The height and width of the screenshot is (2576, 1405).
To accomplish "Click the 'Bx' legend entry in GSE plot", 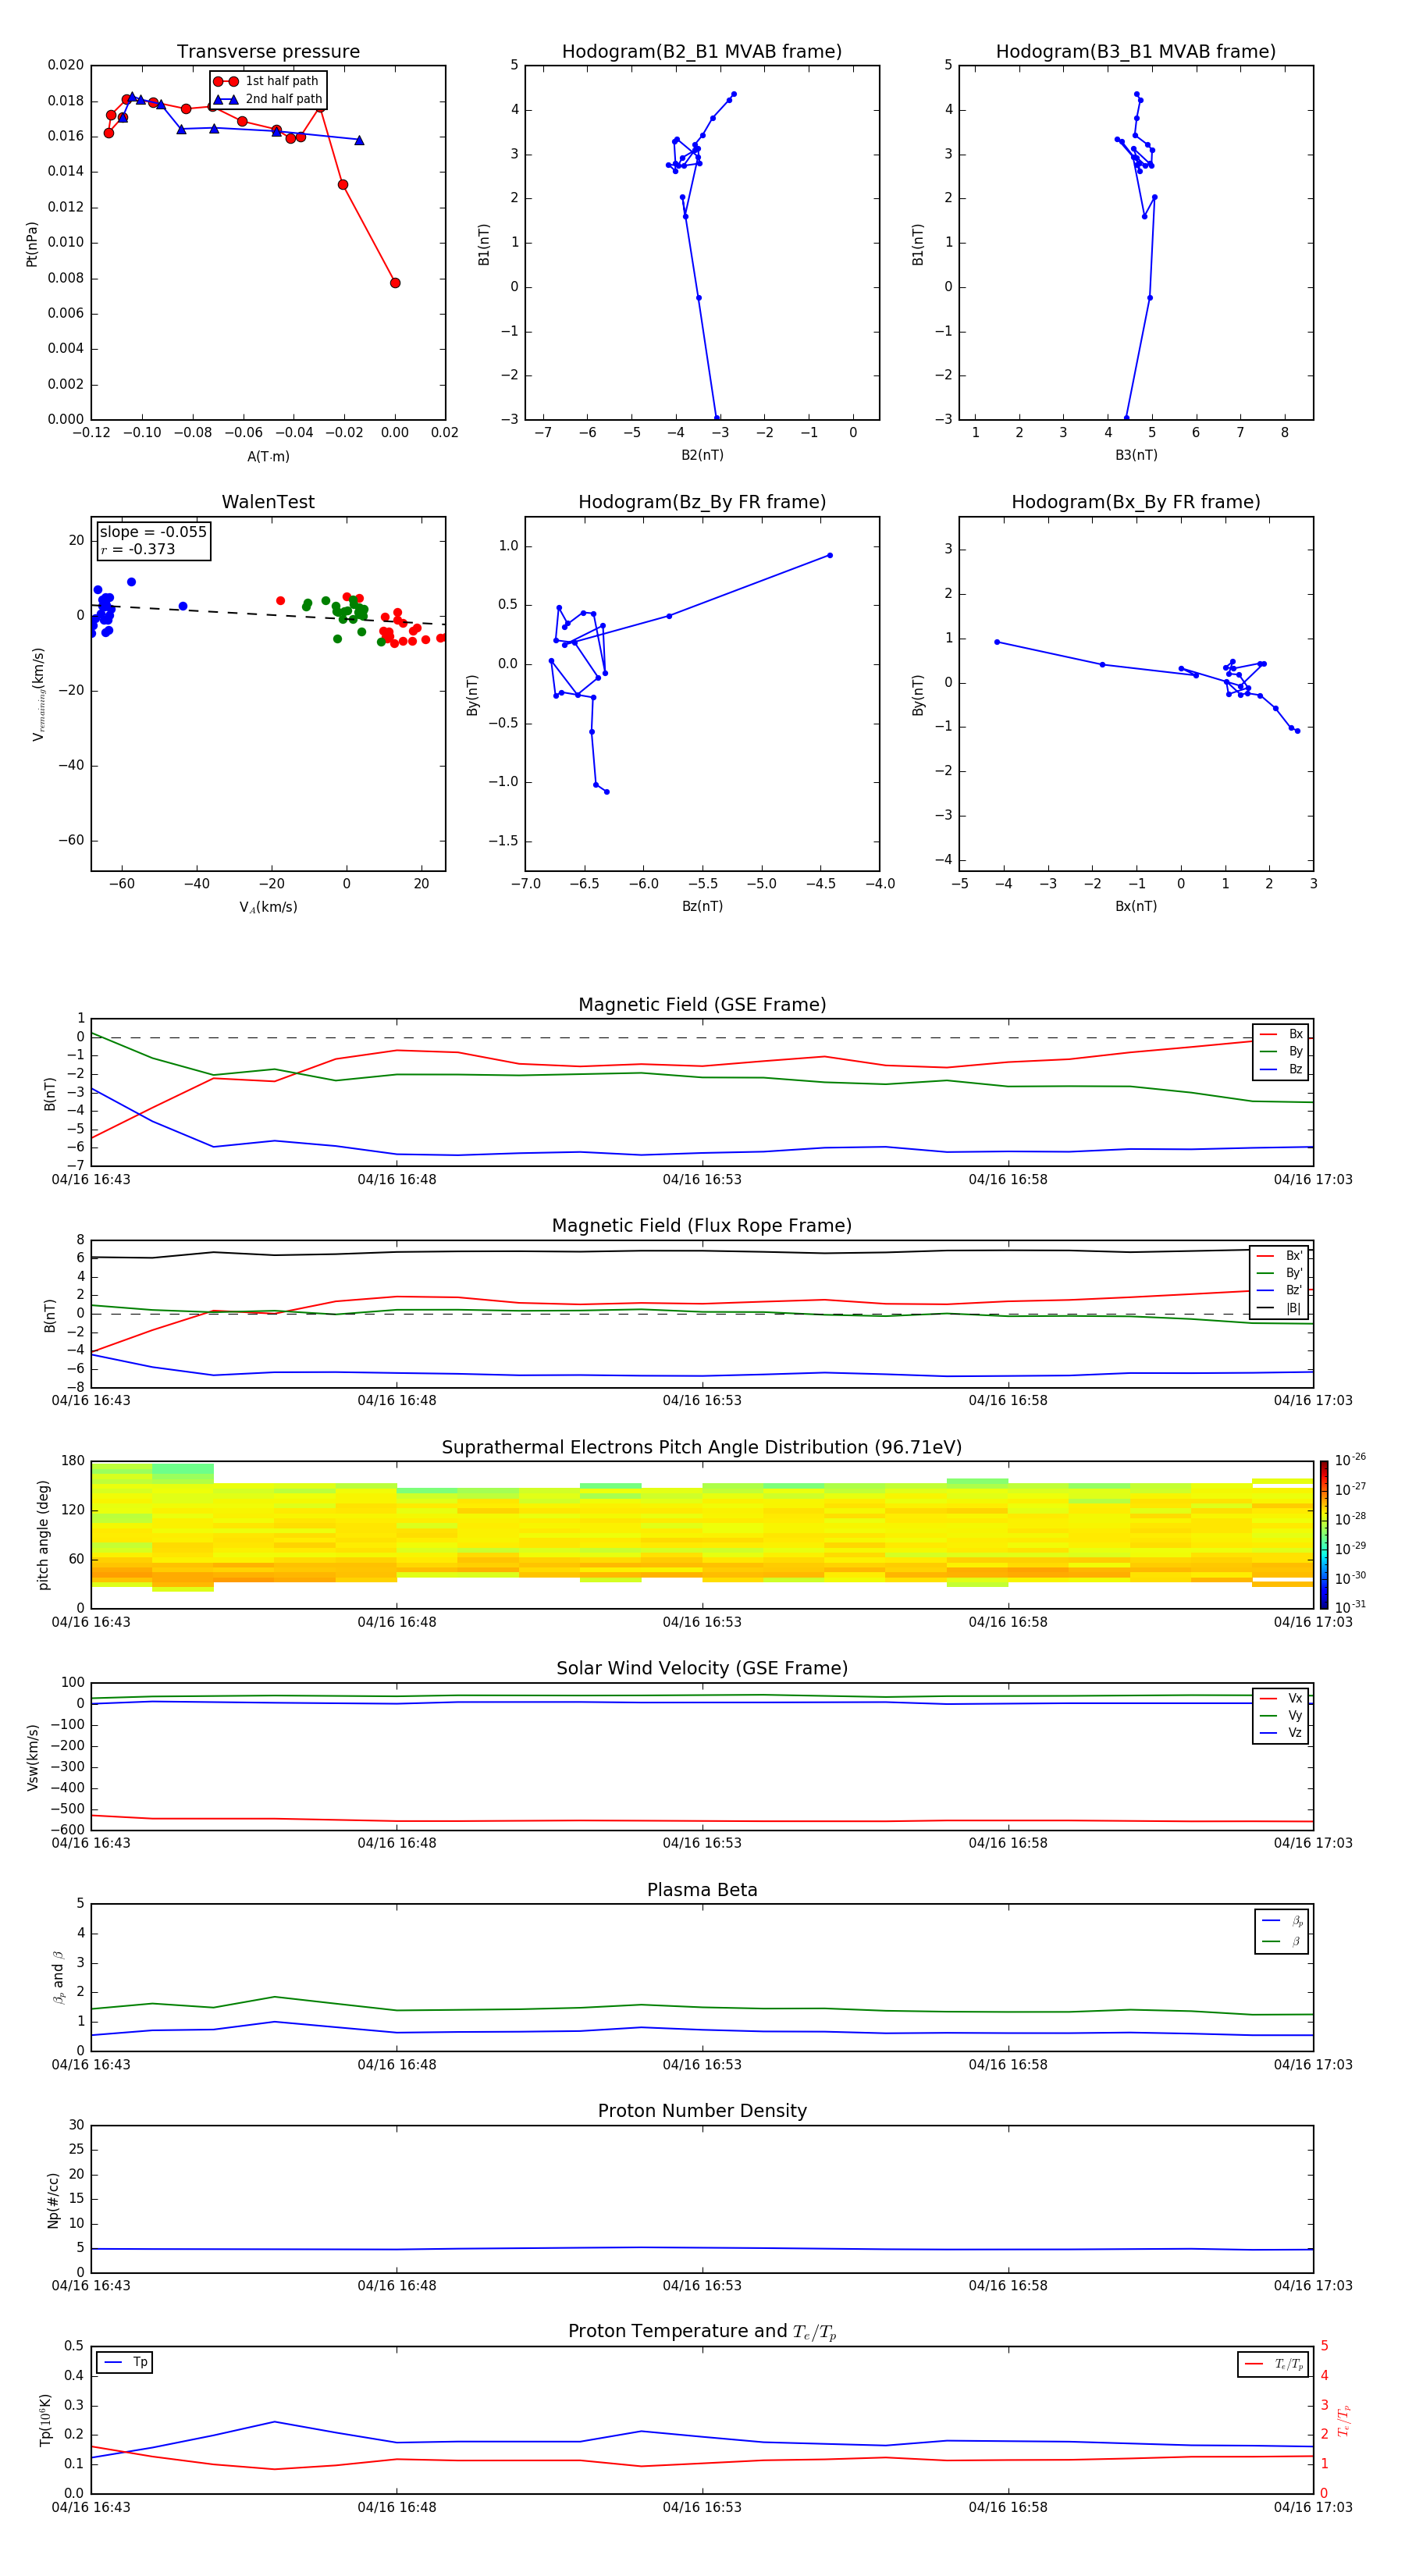I will [1281, 1034].
